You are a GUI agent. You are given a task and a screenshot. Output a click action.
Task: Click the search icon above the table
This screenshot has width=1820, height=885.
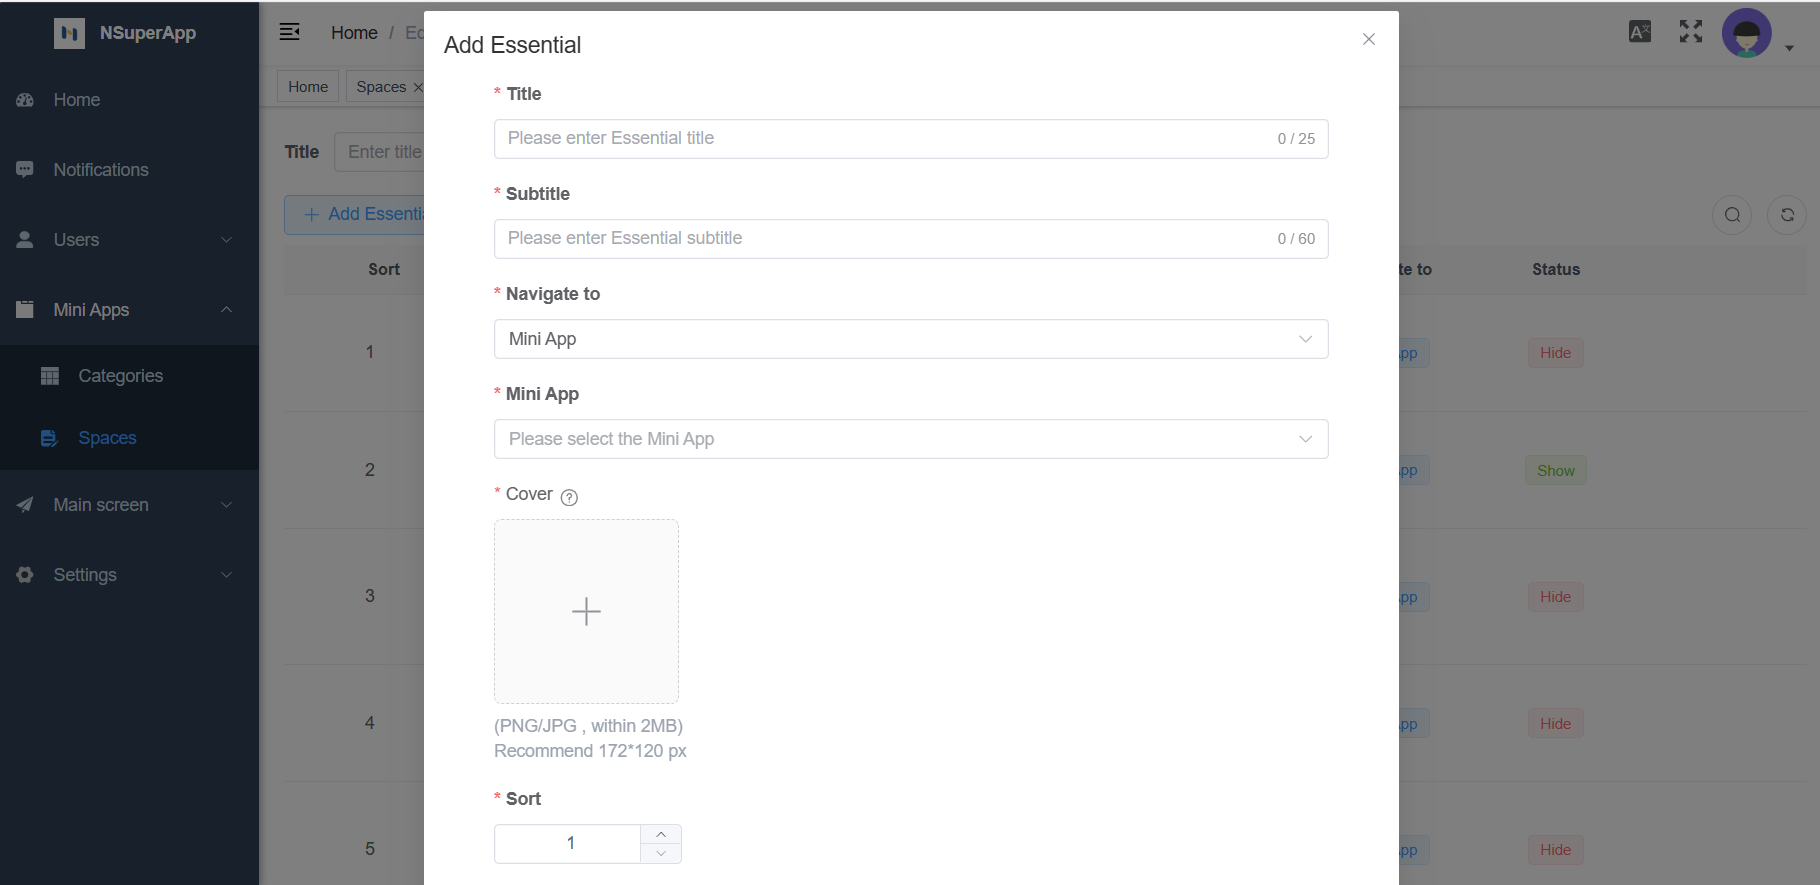click(x=1732, y=215)
